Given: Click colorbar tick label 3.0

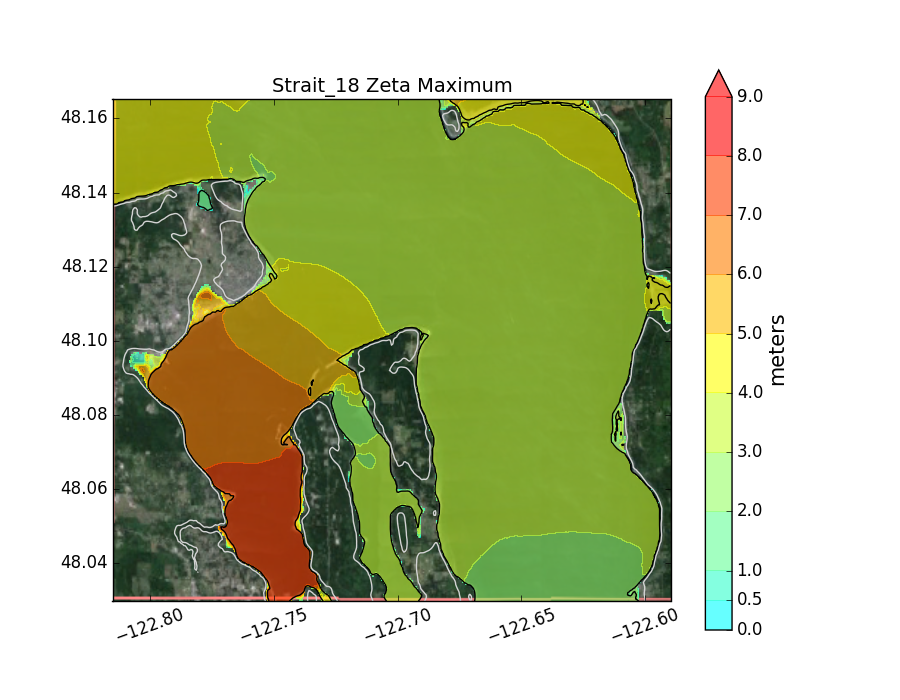Looking at the screenshot, I should (x=750, y=451).
